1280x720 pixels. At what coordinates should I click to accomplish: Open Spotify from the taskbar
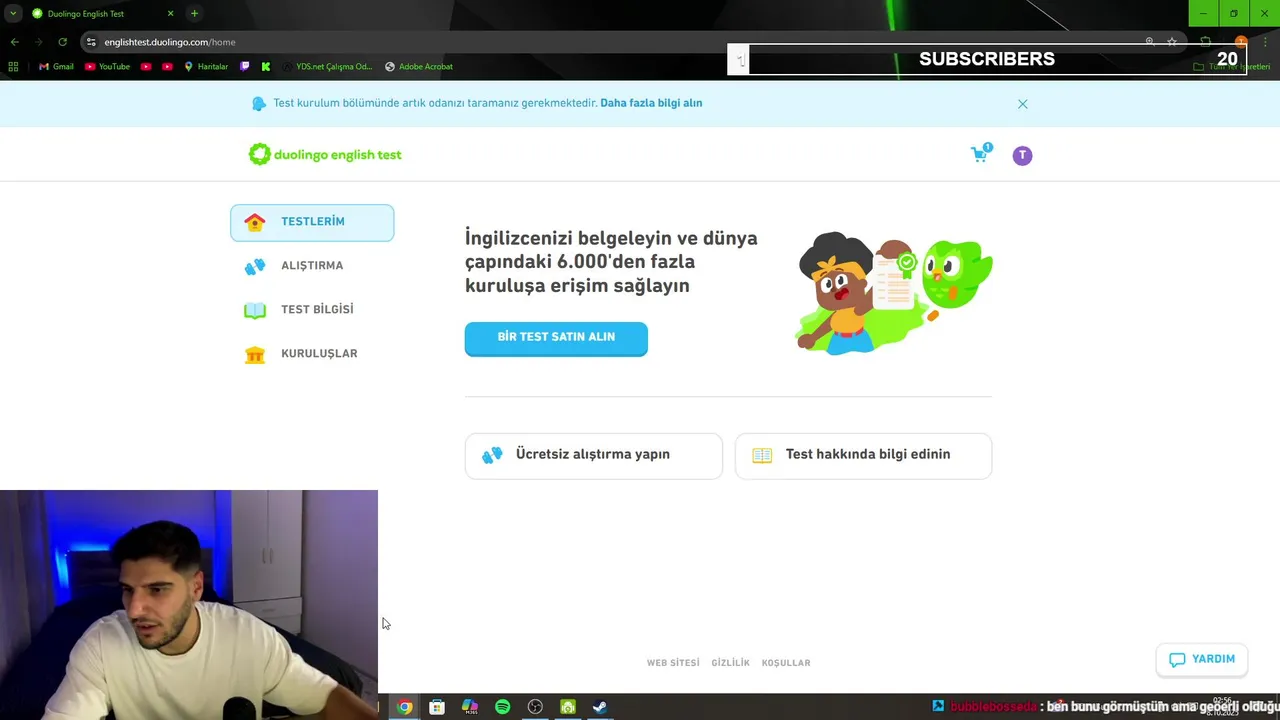pos(502,707)
